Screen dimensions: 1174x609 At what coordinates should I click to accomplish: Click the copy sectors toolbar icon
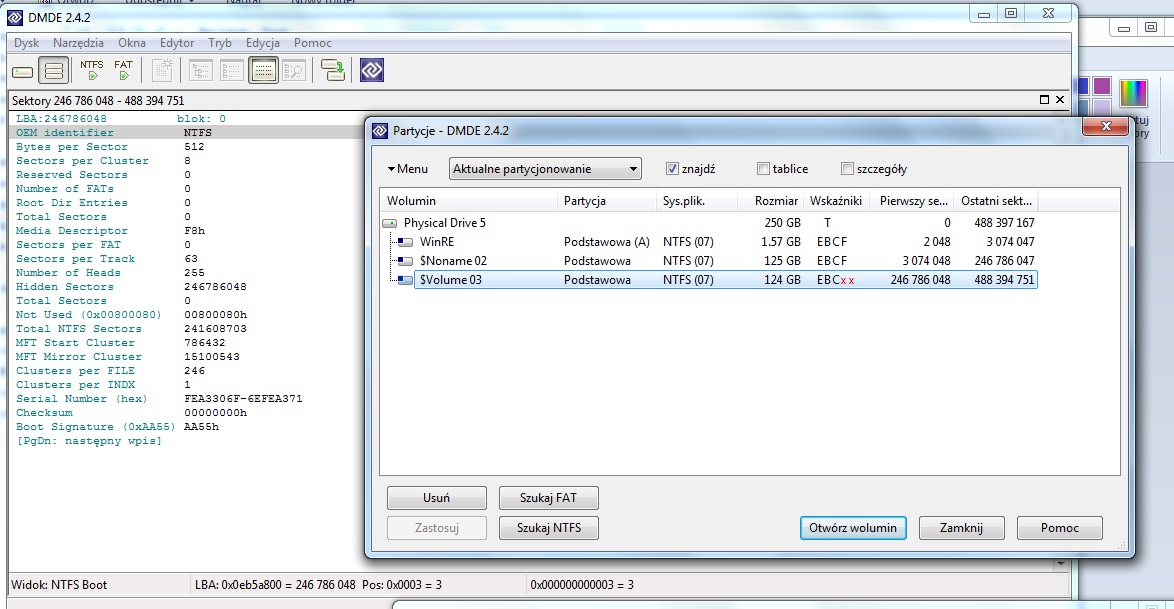coord(332,70)
